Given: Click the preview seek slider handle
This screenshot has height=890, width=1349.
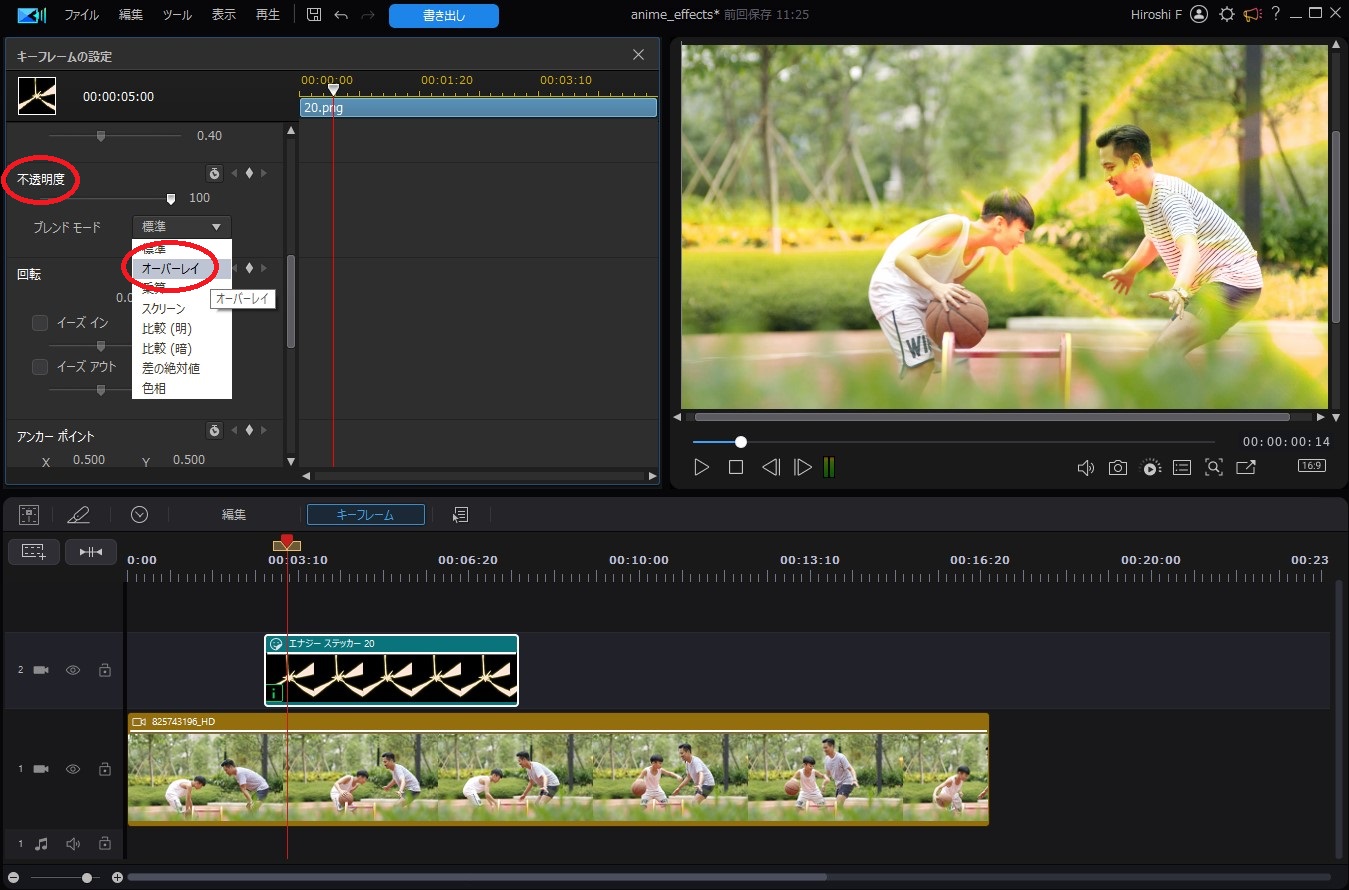Looking at the screenshot, I should tap(741, 441).
